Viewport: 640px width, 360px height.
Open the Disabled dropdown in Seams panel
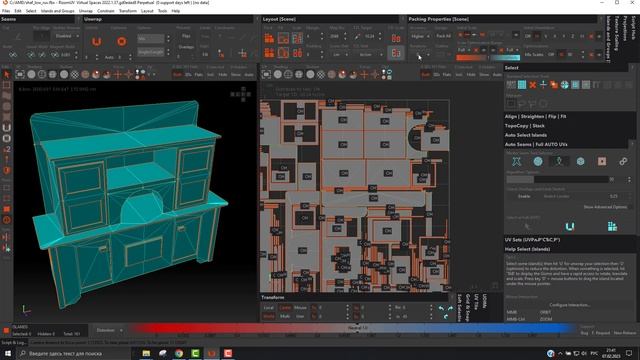click(x=67, y=36)
